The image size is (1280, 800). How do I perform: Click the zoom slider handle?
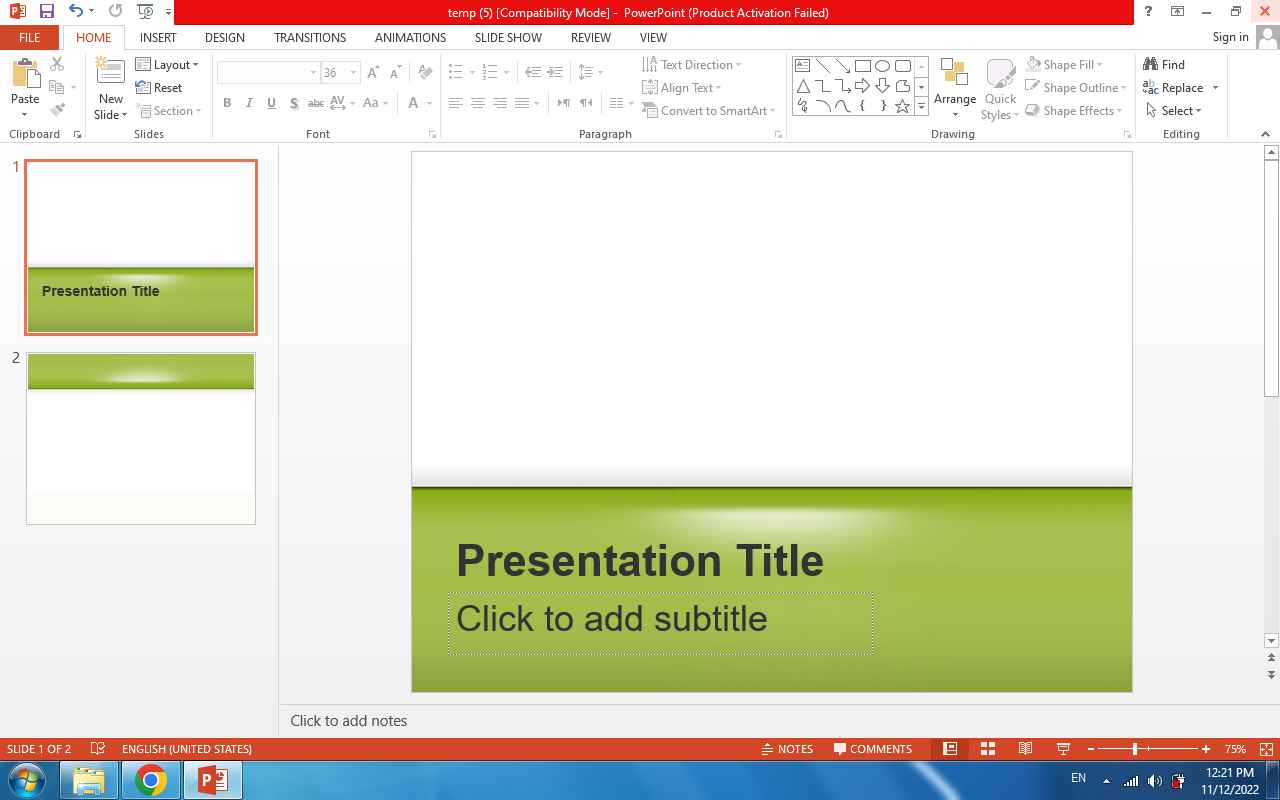(x=1135, y=749)
